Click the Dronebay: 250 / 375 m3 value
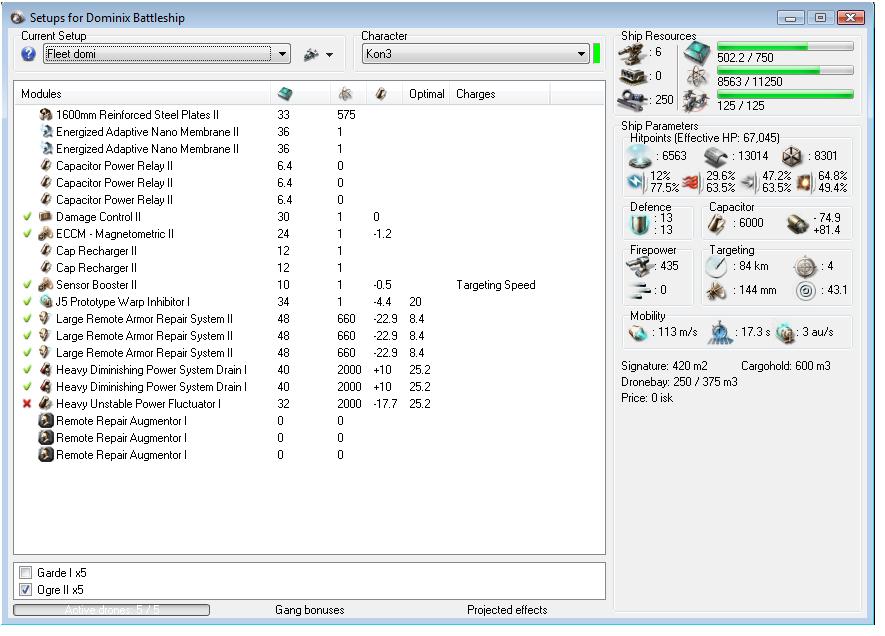 pyautogui.click(x=679, y=382)
